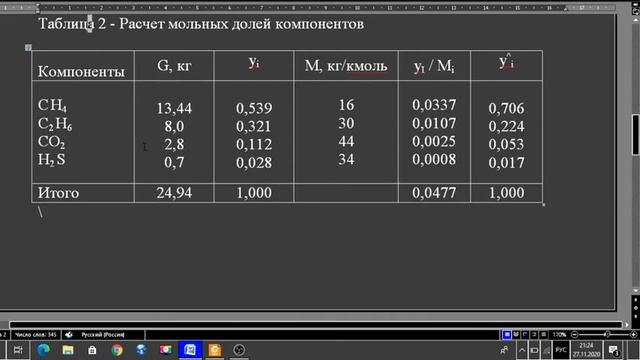
Task: Click the zoom in plus button
Action: (633, 335)
